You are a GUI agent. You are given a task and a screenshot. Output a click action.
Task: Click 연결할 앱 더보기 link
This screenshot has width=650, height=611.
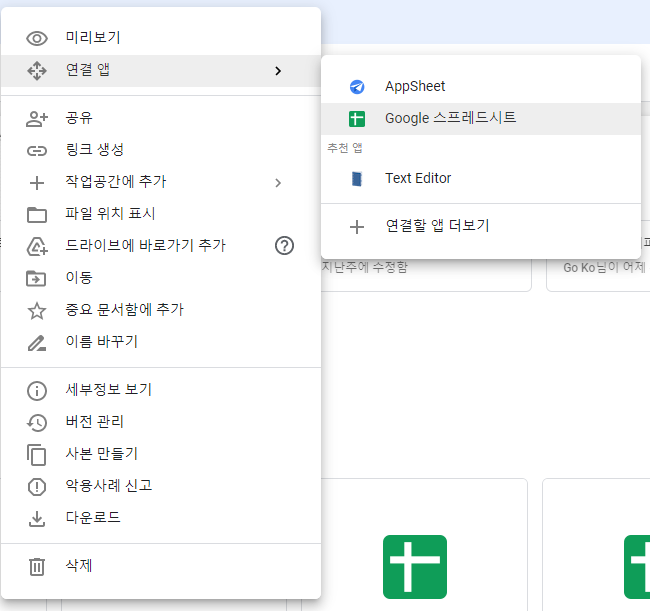[x=437, y=226]
